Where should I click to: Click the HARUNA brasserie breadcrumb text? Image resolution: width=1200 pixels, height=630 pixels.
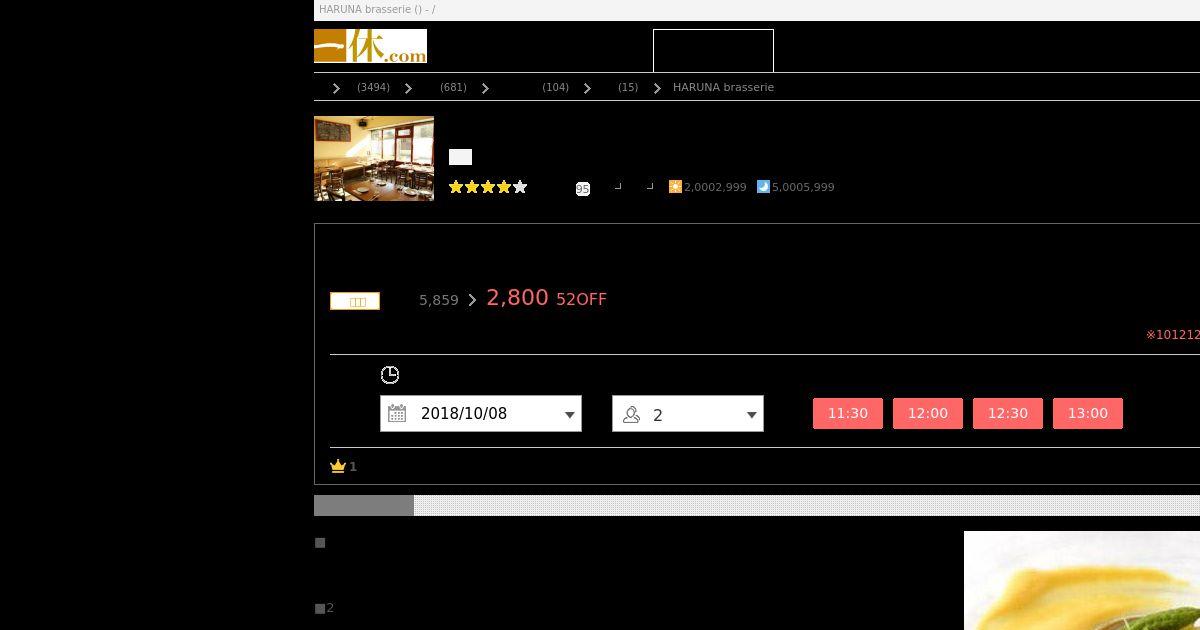(x=723, y=87)
